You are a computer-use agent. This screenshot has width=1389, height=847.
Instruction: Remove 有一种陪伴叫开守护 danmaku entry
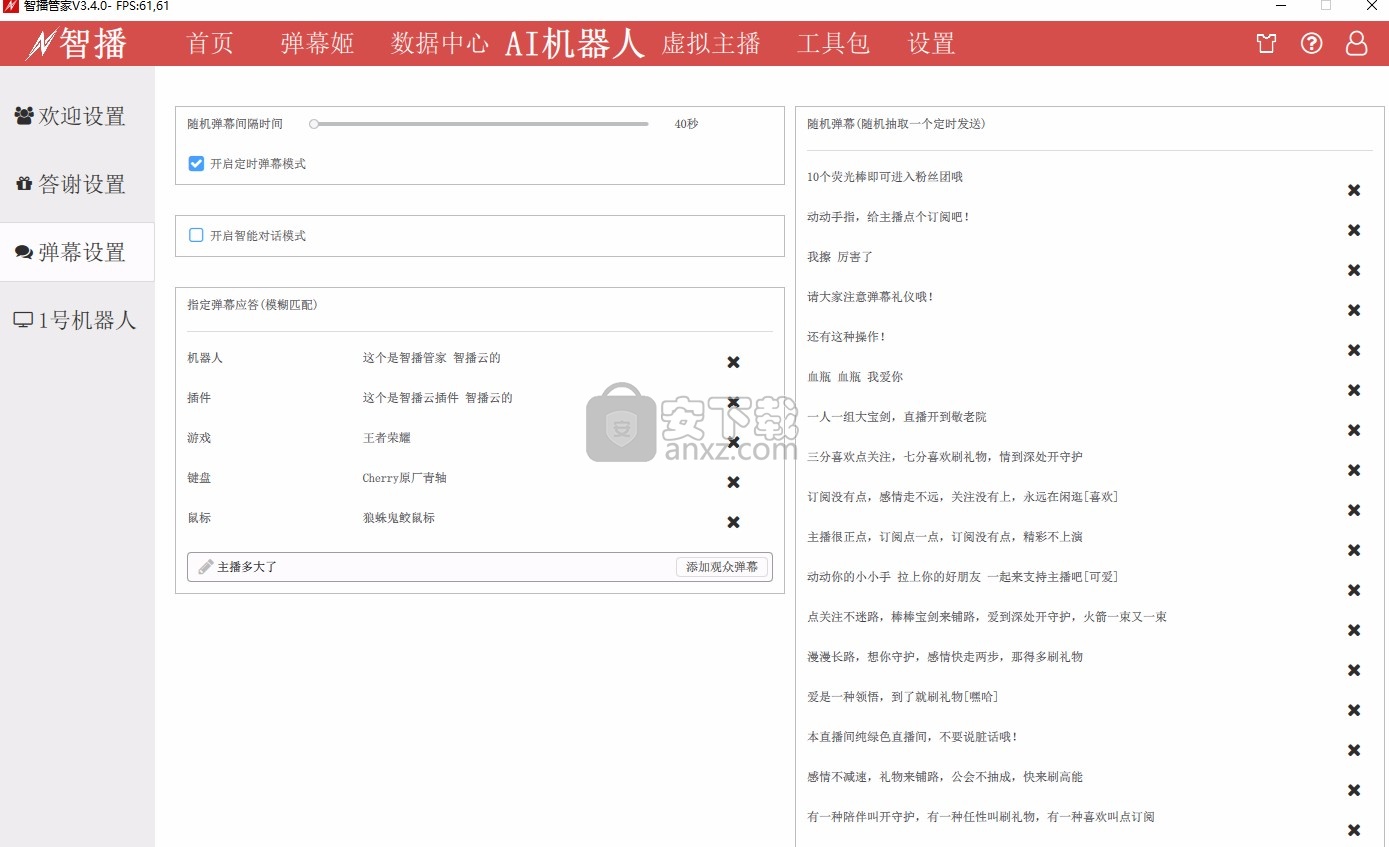coord(1354,830)
